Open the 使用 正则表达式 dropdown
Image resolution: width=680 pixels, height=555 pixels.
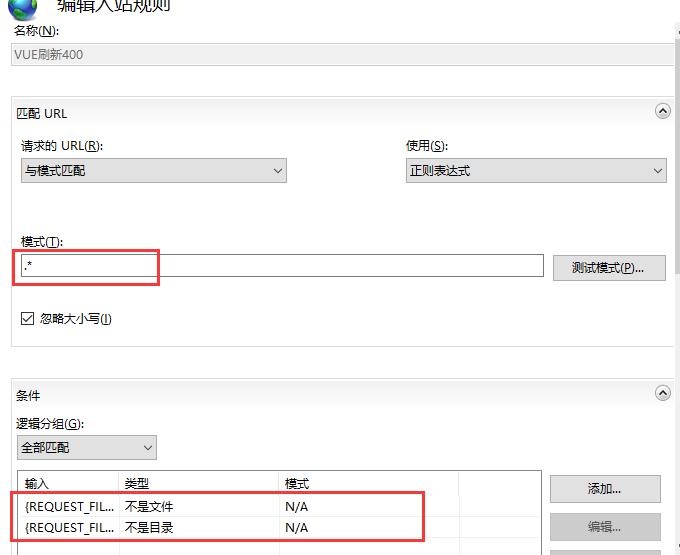(536, 170)
